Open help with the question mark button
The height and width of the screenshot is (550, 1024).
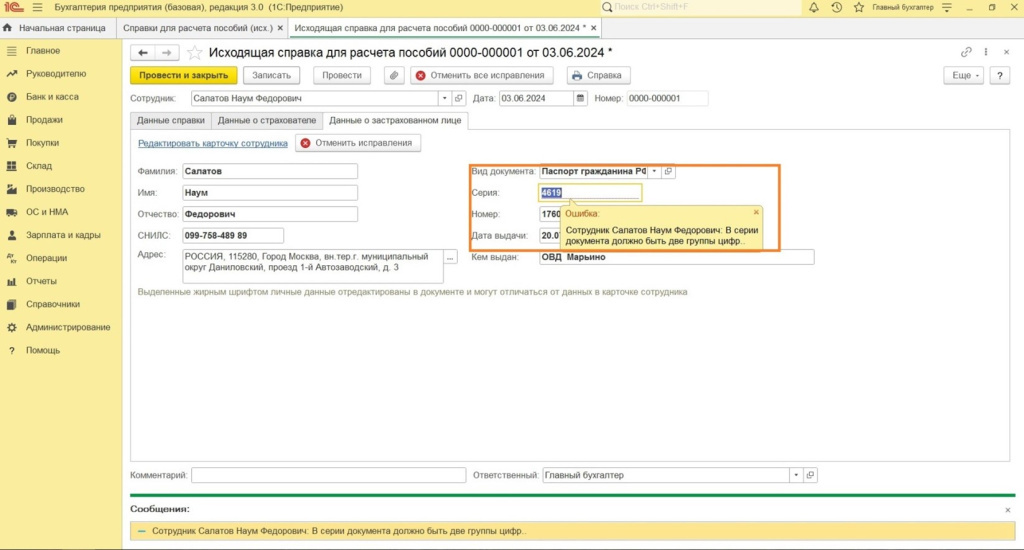pos(999,75)
